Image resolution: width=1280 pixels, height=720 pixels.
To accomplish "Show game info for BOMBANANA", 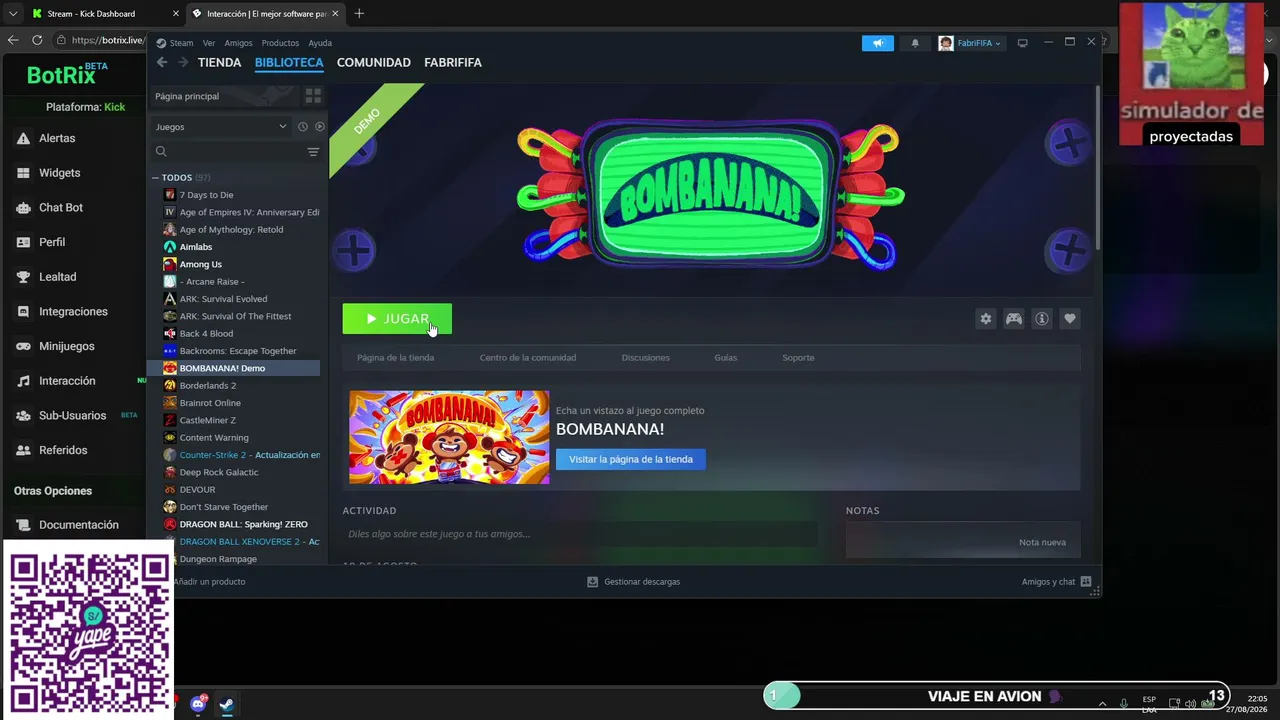I will click(x=1042, y=319).
